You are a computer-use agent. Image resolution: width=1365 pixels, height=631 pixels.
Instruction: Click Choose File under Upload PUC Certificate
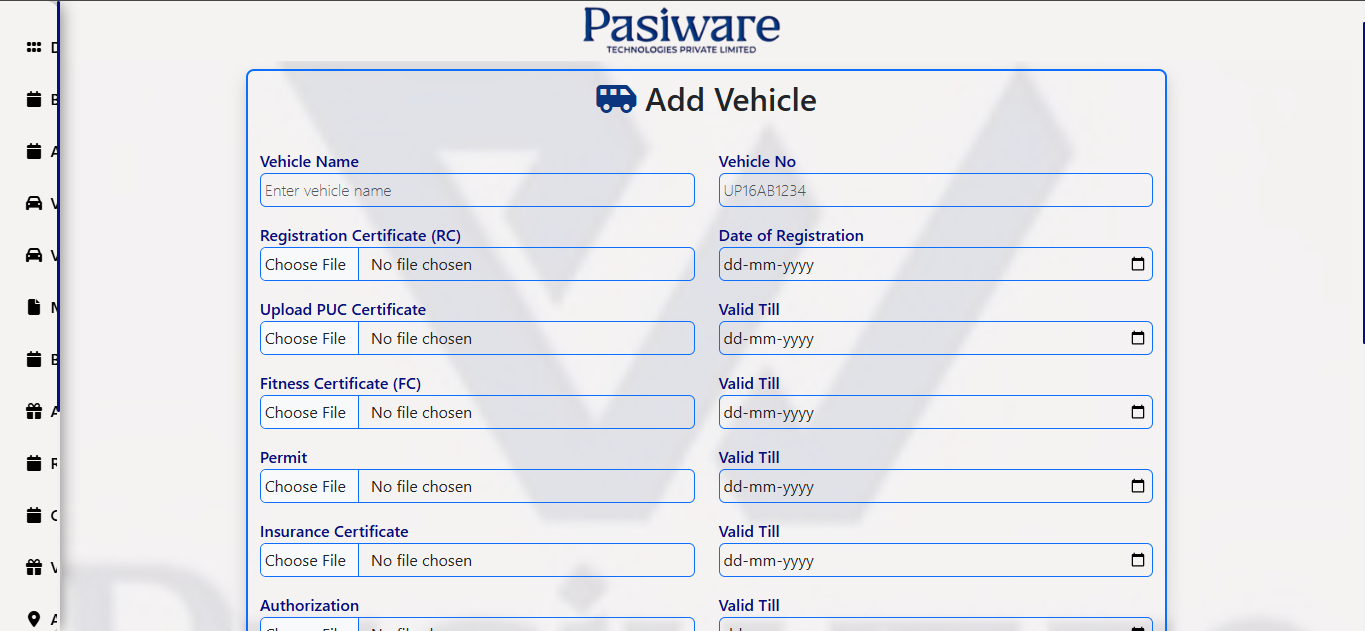tap(308, 337)
